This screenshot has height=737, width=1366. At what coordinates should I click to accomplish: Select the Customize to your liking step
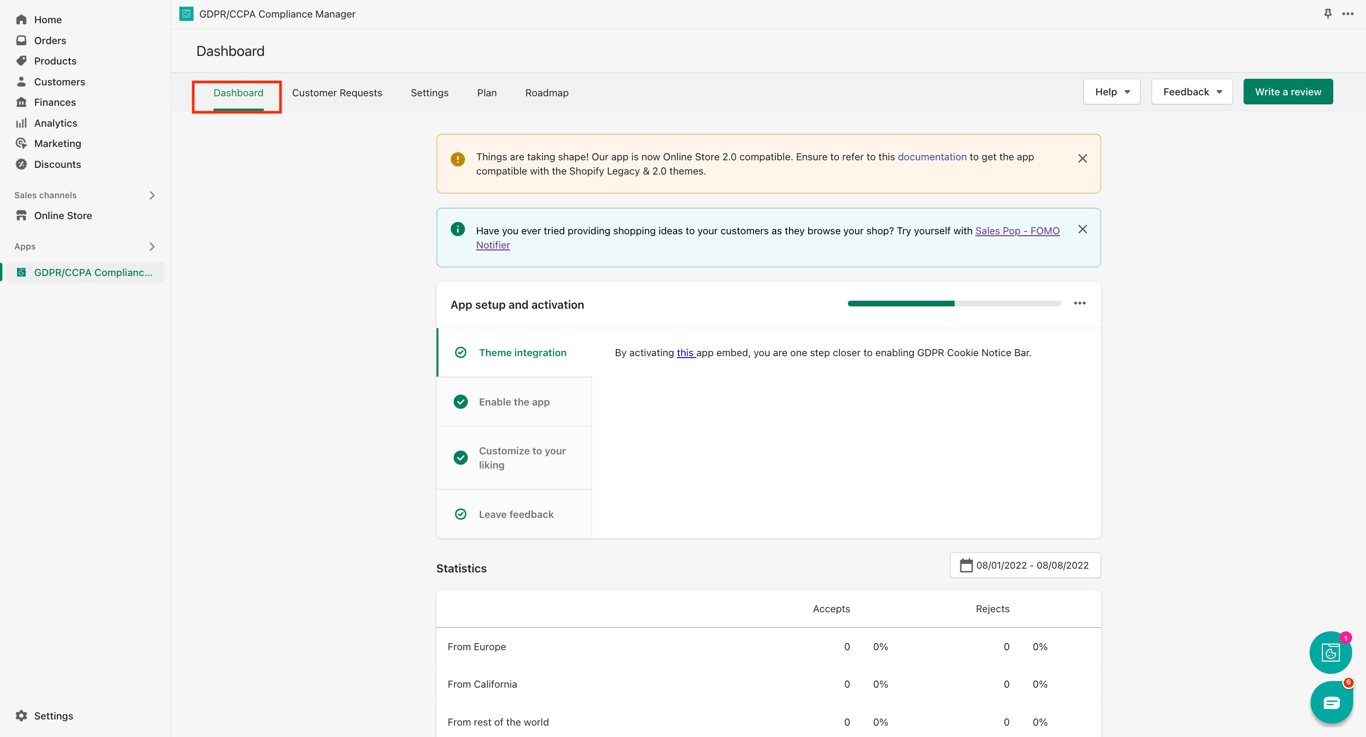514,458
